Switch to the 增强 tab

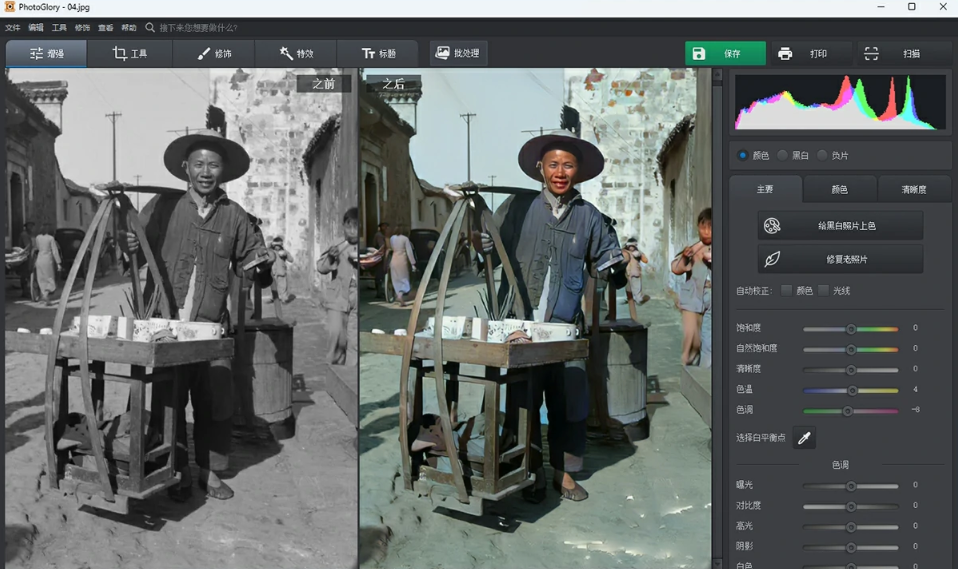(46, 54)
